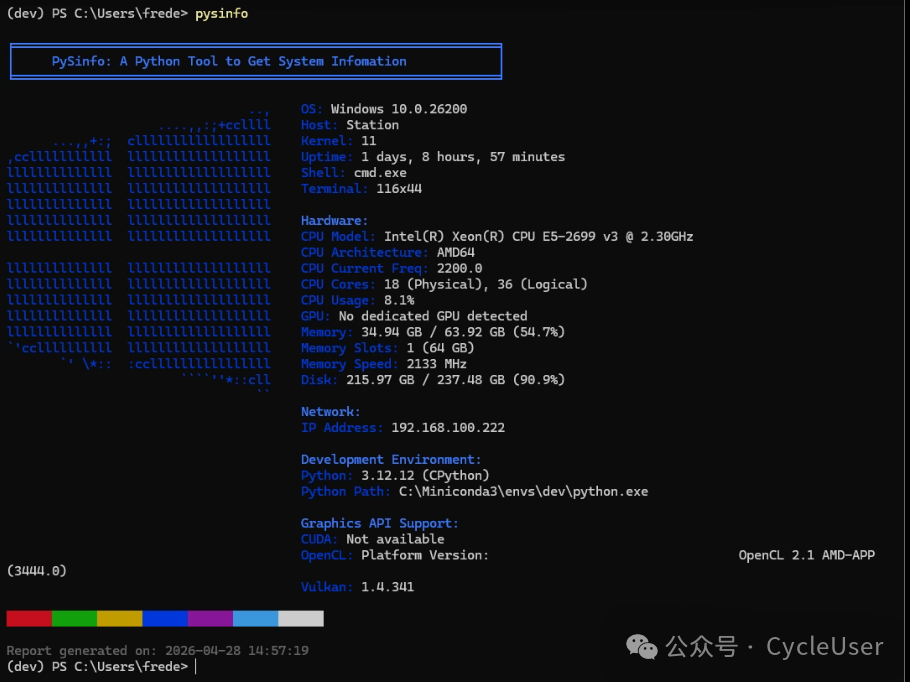The height and width of the screenshot is (682, 910).
Task: Click the Kernel value '11'
Action: point(369,141)
